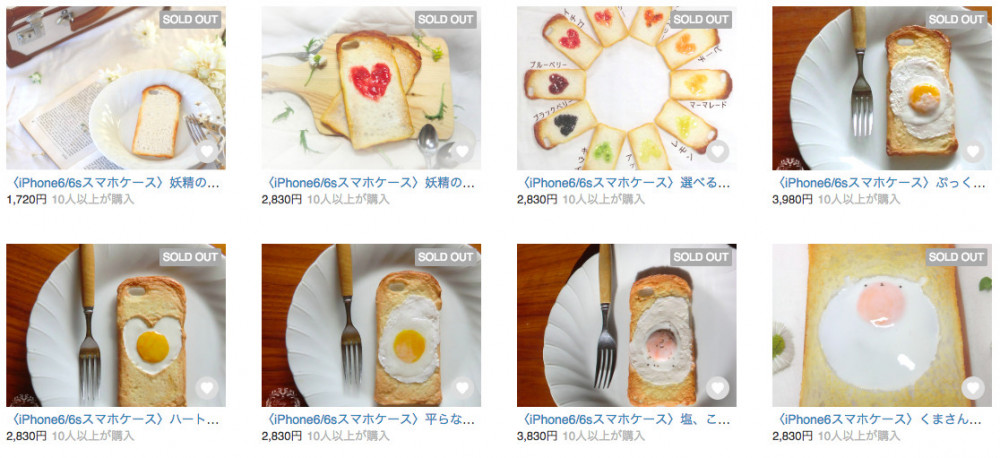This screenshot has width=1000, height=458.
Task: Open the 平らな egg toast title link
Action: coord(369,420)
